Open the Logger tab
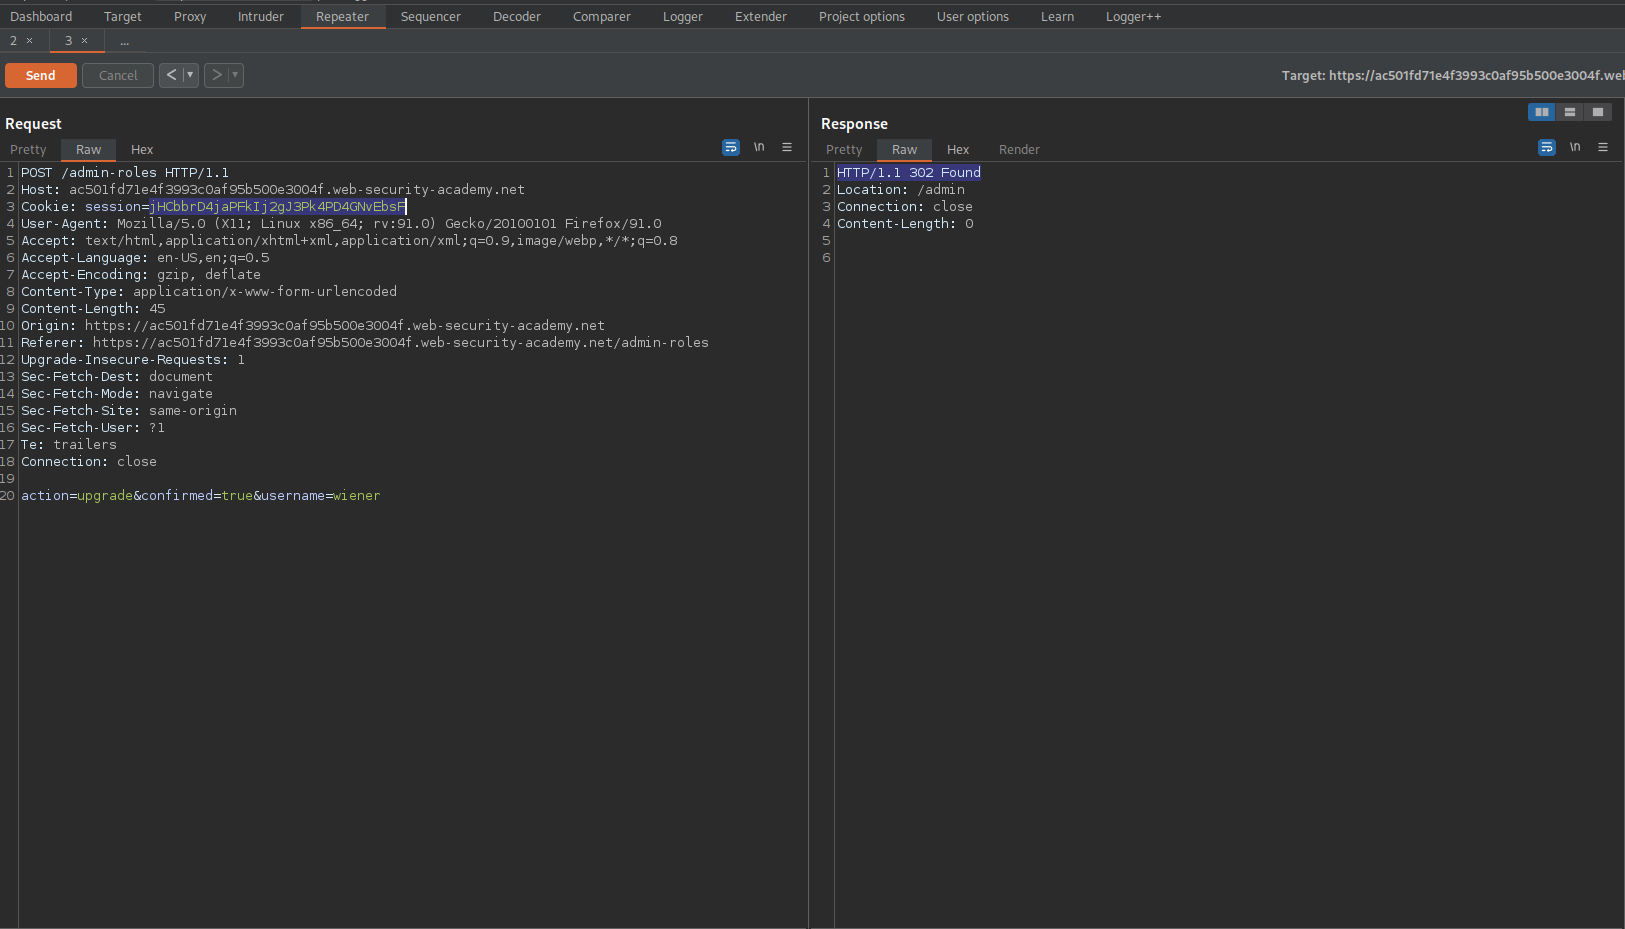Viewport: 1625px width, 929px height. click(683, 16)
